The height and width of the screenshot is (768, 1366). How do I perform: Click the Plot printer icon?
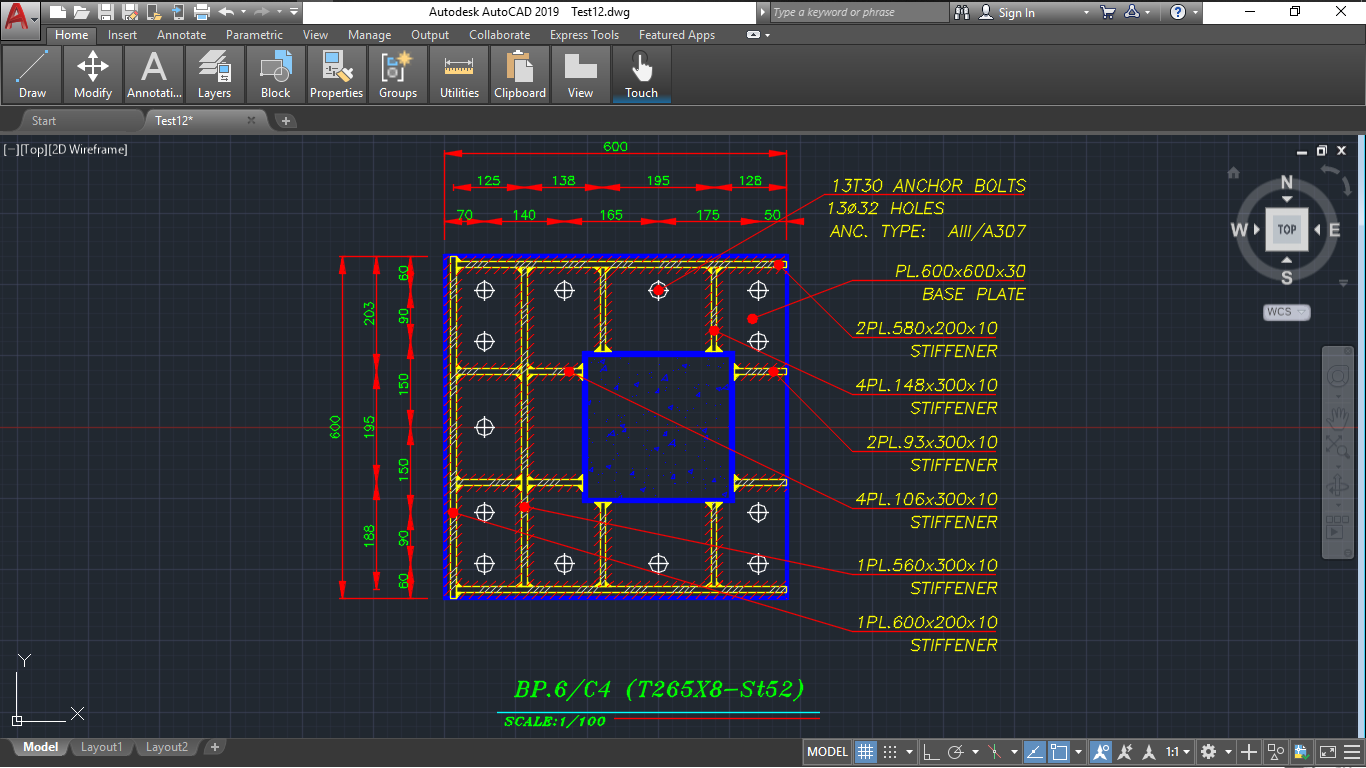coord(201,12)
